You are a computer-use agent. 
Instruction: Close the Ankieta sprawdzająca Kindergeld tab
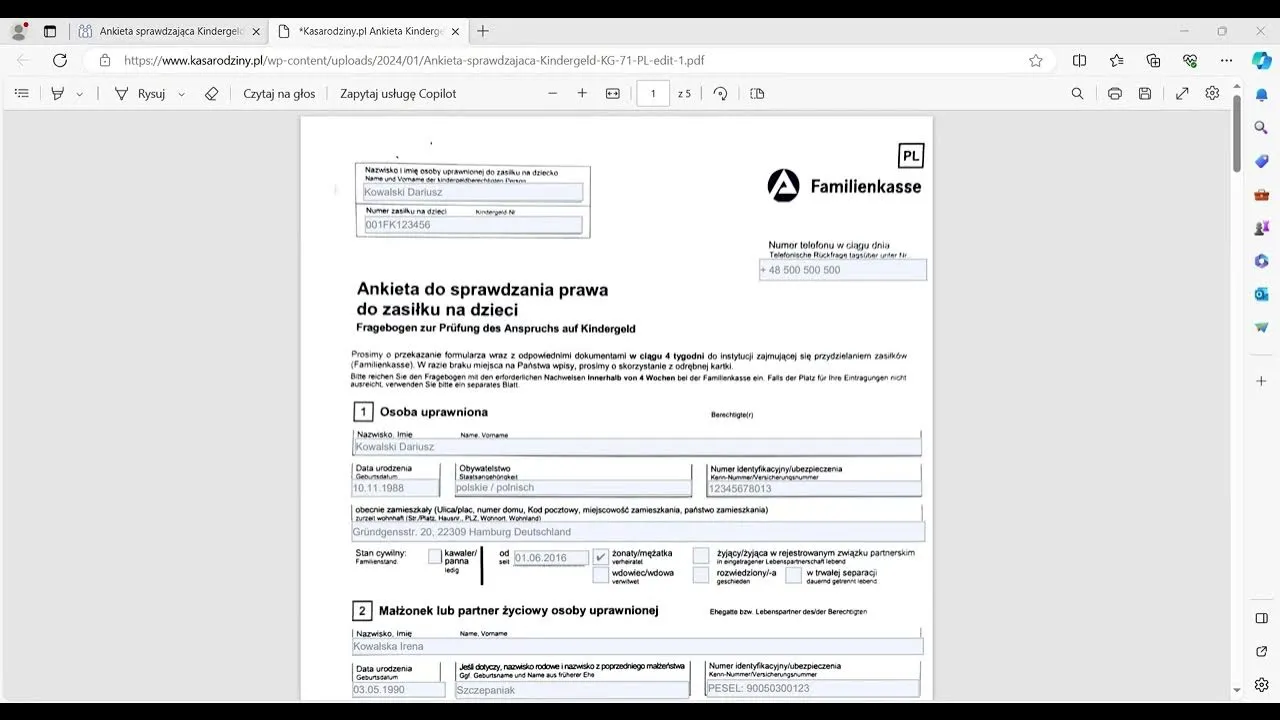(x=256, y=31)
